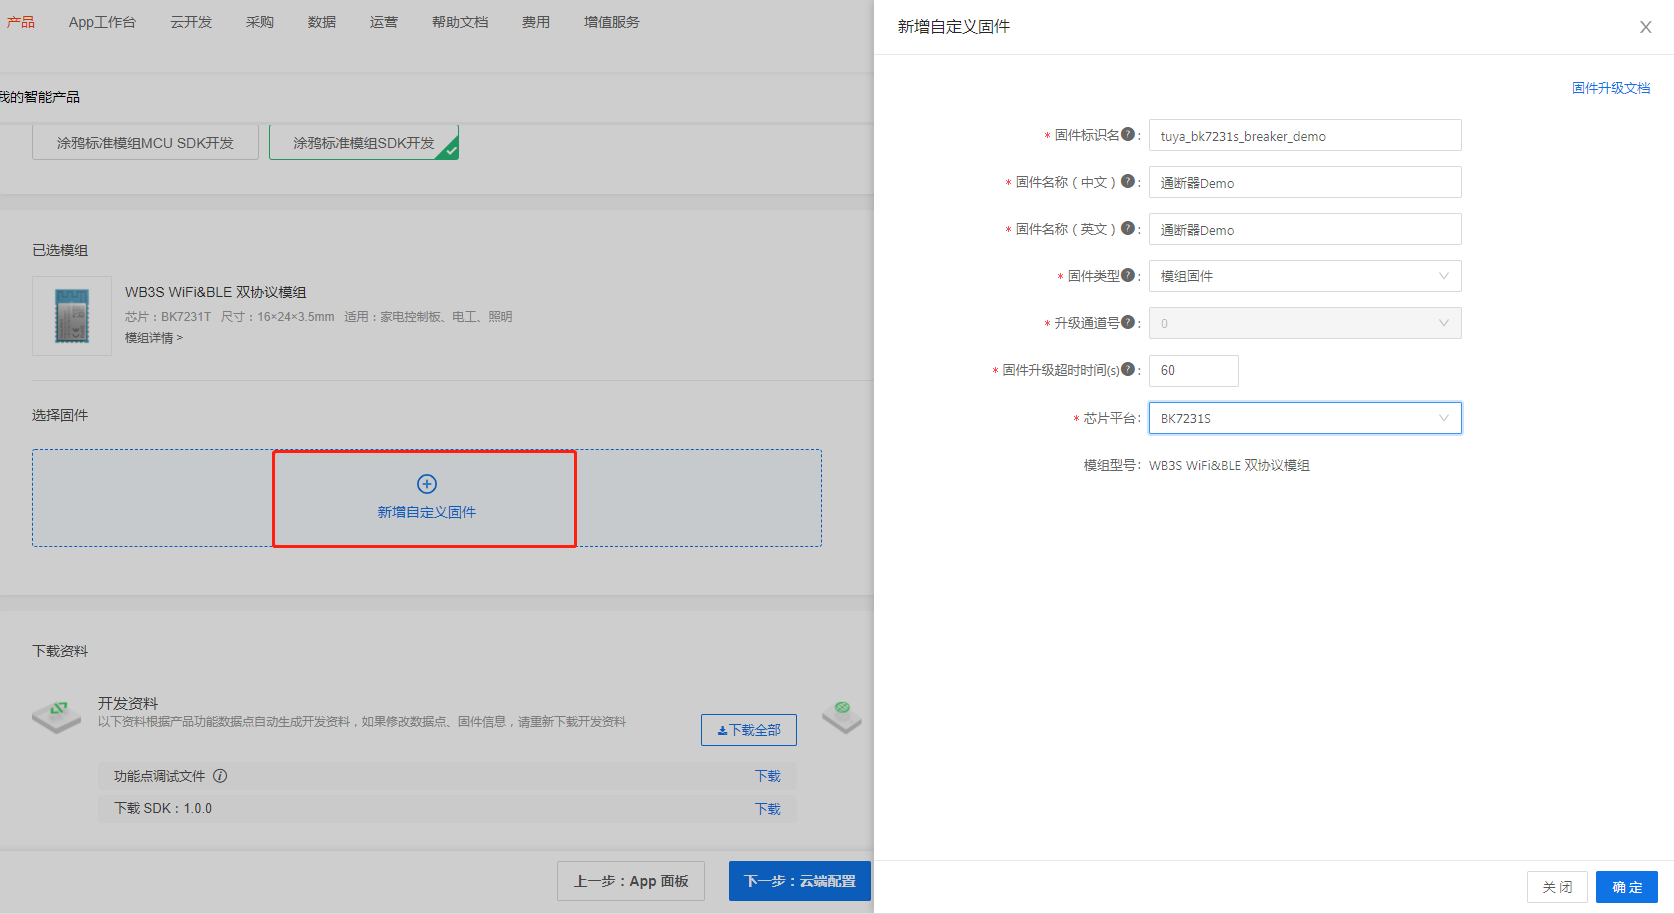Click 下一步：云端配置 button
Viewport: 1674px width, 914px height.
[800, 881]
